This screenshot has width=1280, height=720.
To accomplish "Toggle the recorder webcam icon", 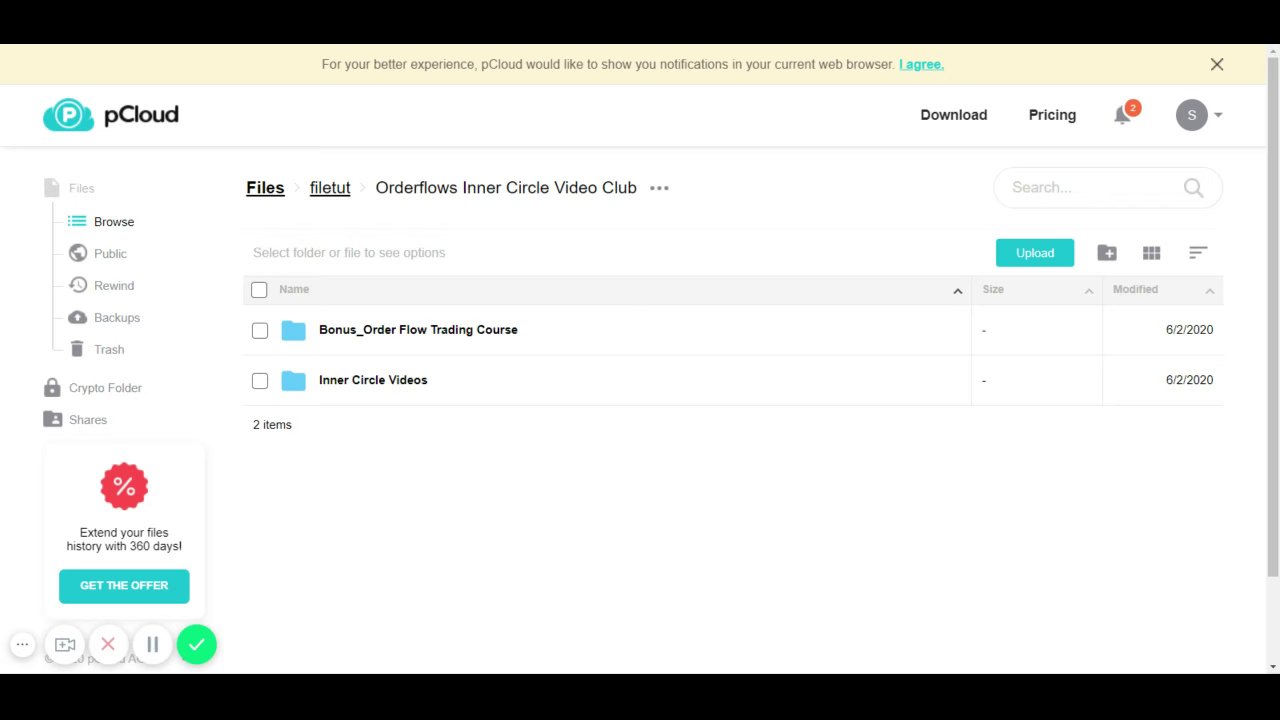I will pos(65,645).
